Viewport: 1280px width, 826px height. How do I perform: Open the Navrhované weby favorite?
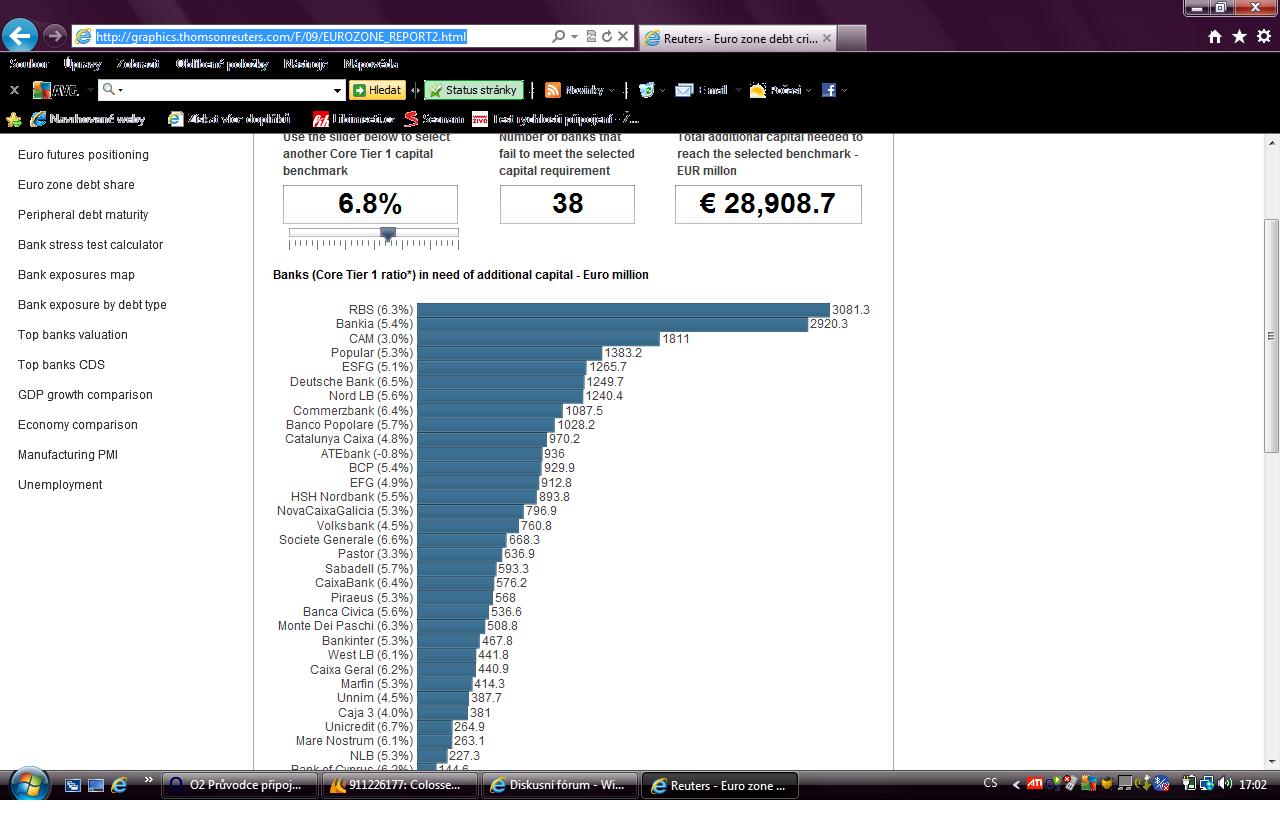coord(87,119)
